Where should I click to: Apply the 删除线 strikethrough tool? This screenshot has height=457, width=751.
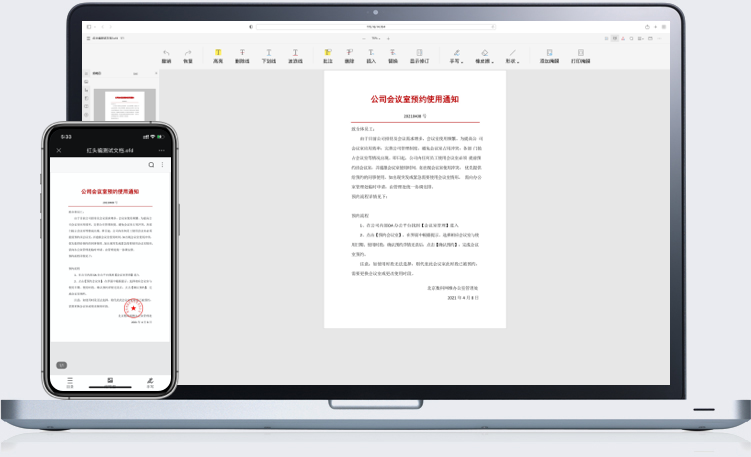[242, 54]
